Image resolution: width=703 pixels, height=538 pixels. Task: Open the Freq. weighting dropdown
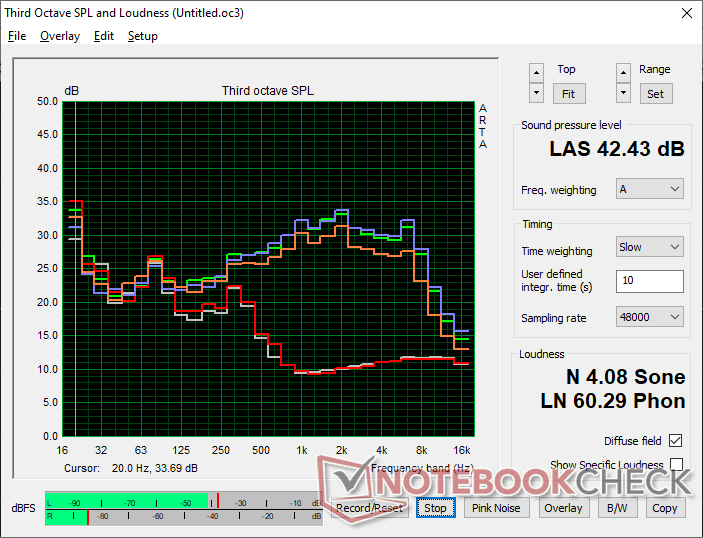[650, 189]
